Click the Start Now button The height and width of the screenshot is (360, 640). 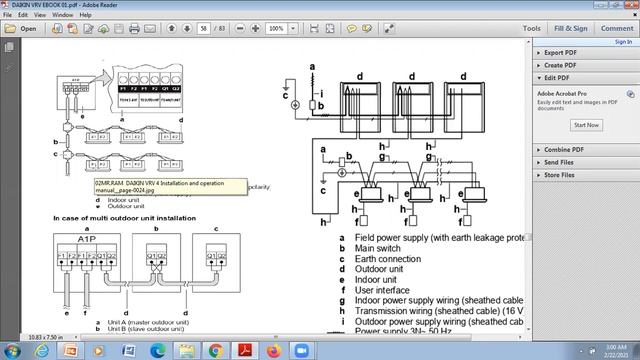[x=586, y=125]
